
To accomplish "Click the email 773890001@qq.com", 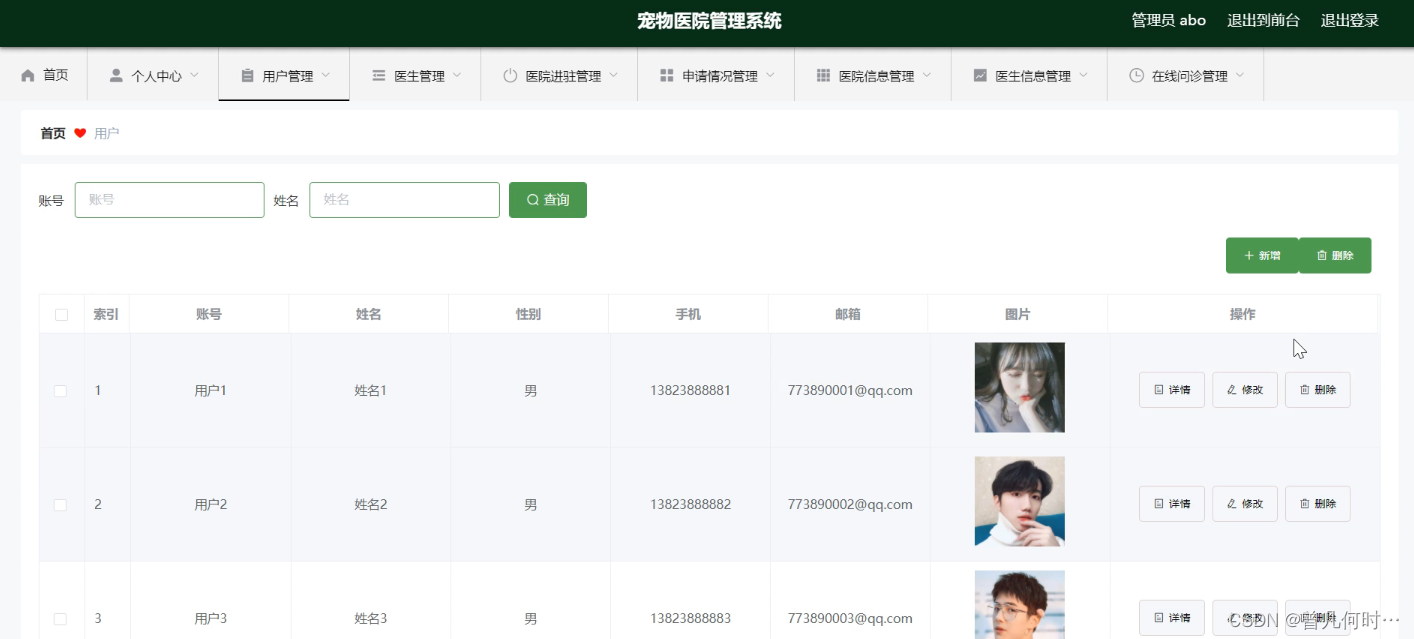I will 850,391.
